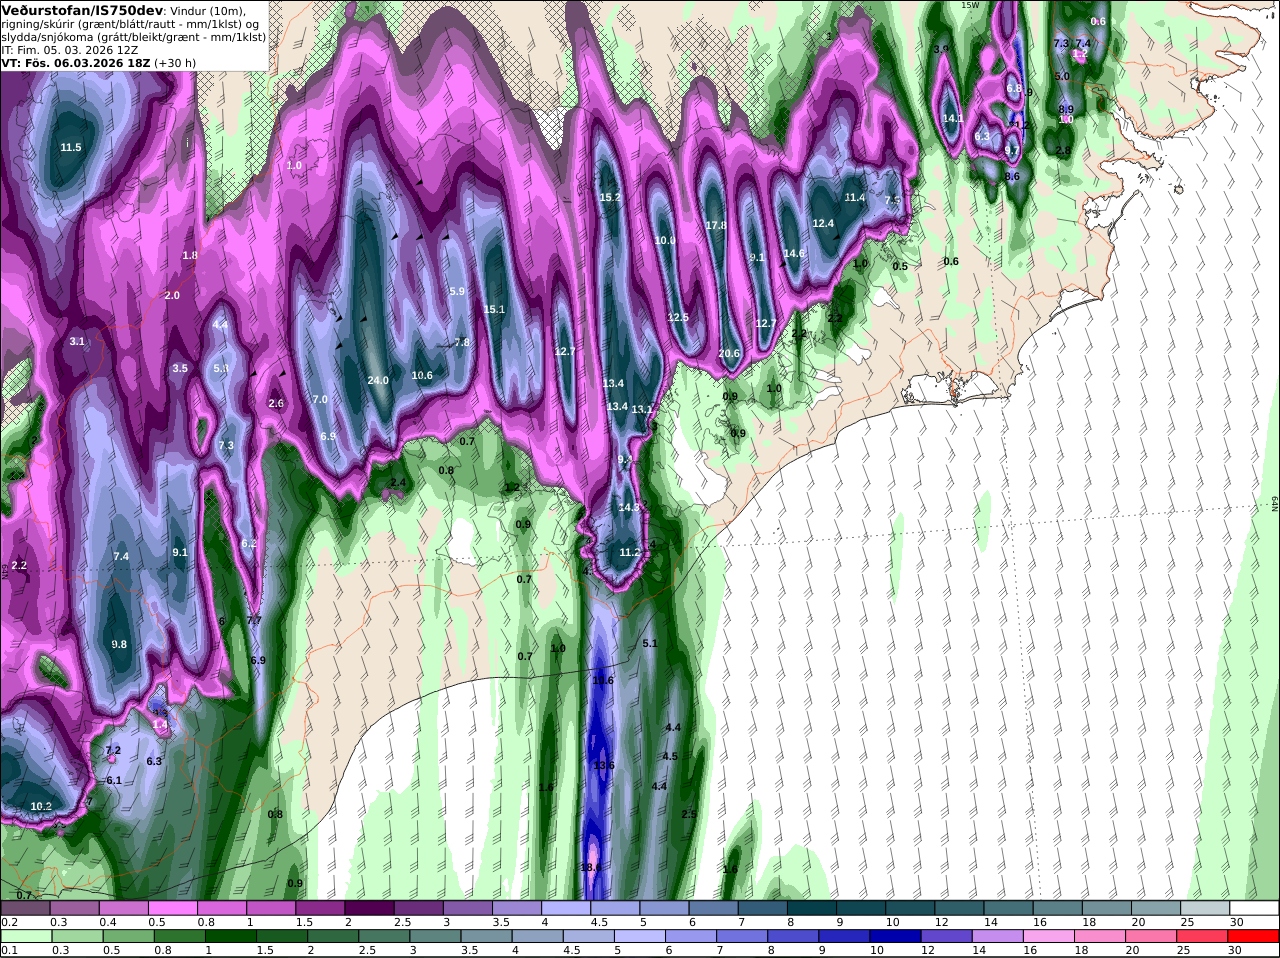Pick the pale green swatch labeled 0.1 in the rain legend
This screenshot has height=958, width=1280.
tap(25, 936)
